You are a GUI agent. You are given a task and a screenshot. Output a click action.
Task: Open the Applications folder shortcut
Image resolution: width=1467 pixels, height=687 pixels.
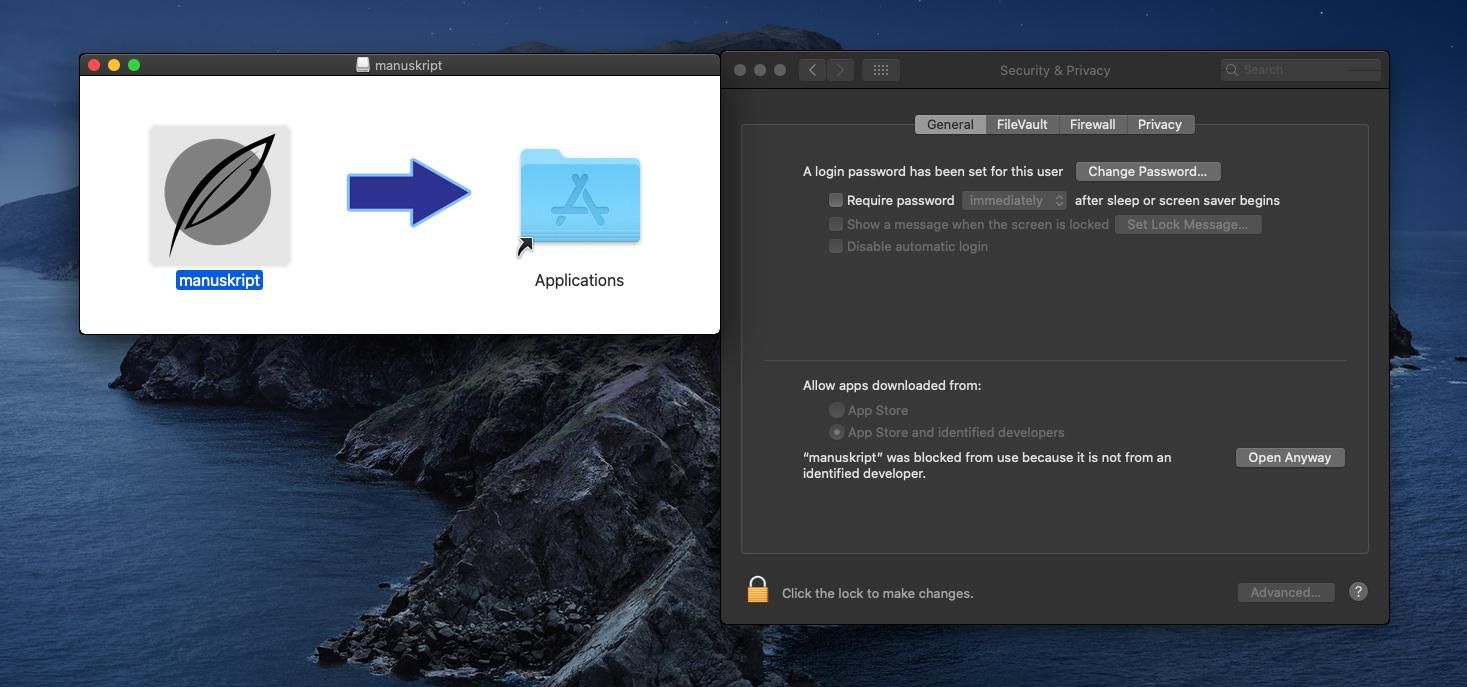pos(579,198)
